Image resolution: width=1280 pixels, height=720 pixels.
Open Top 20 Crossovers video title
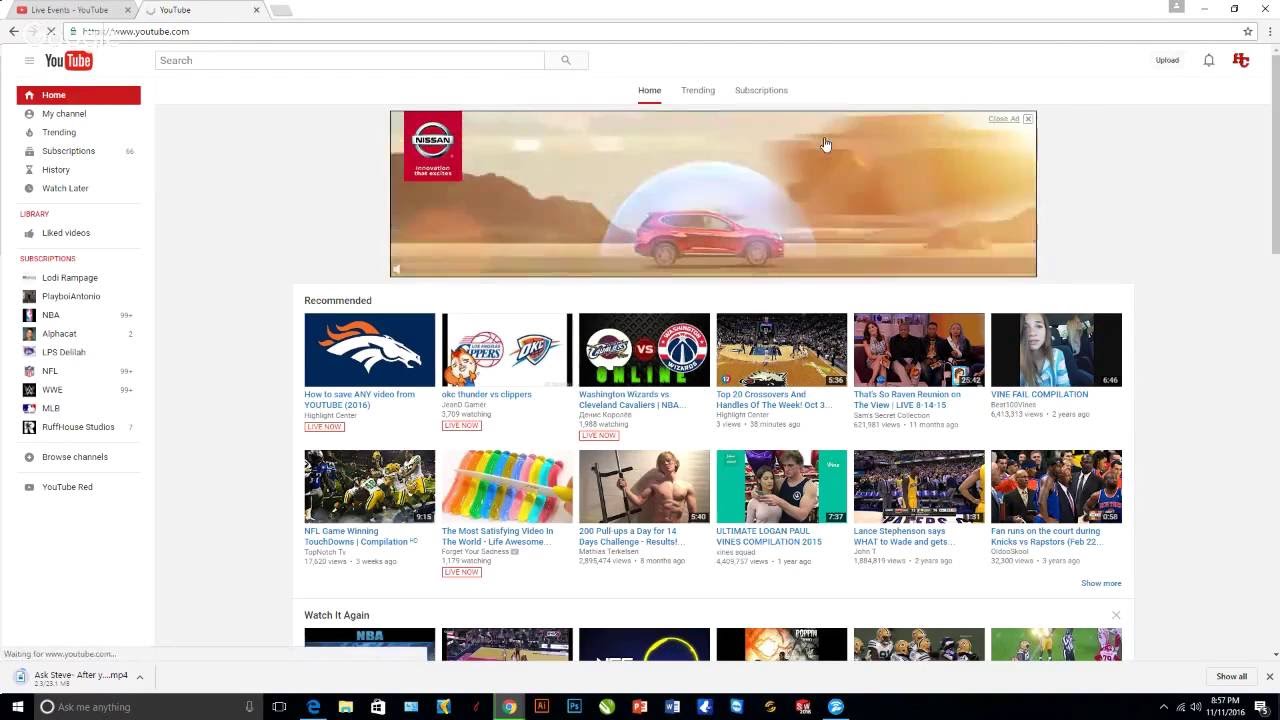tap(774, 399)
